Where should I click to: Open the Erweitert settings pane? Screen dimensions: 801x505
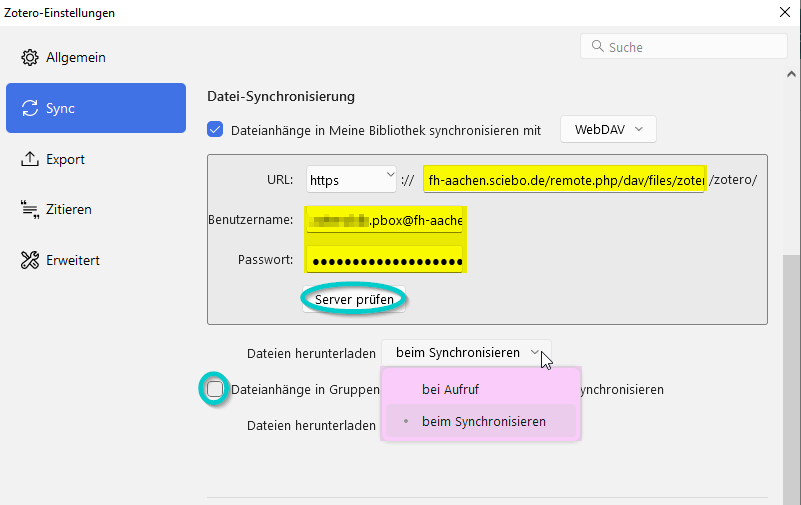96,260
